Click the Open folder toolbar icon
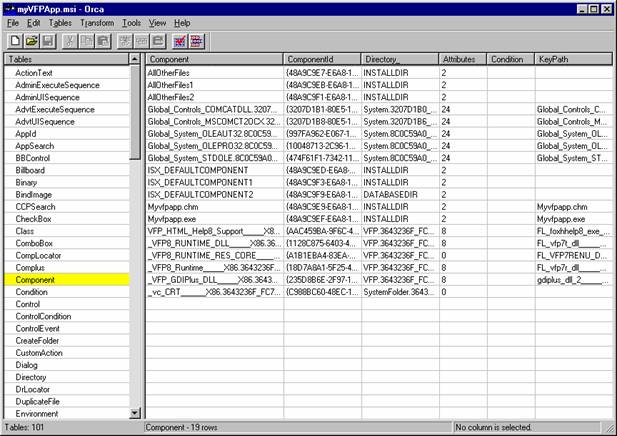The image size is (617, 436). click(31, 41)
